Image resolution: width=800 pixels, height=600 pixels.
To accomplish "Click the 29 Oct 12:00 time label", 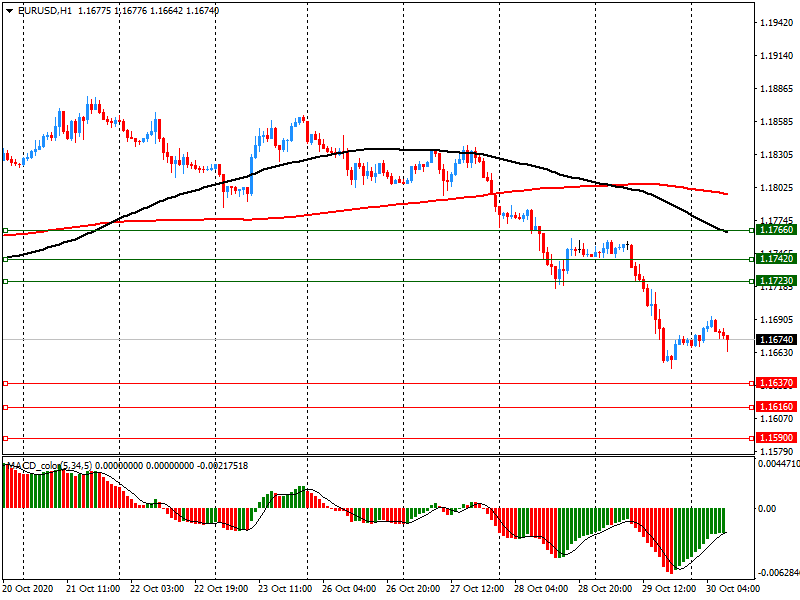I will 668,589.
